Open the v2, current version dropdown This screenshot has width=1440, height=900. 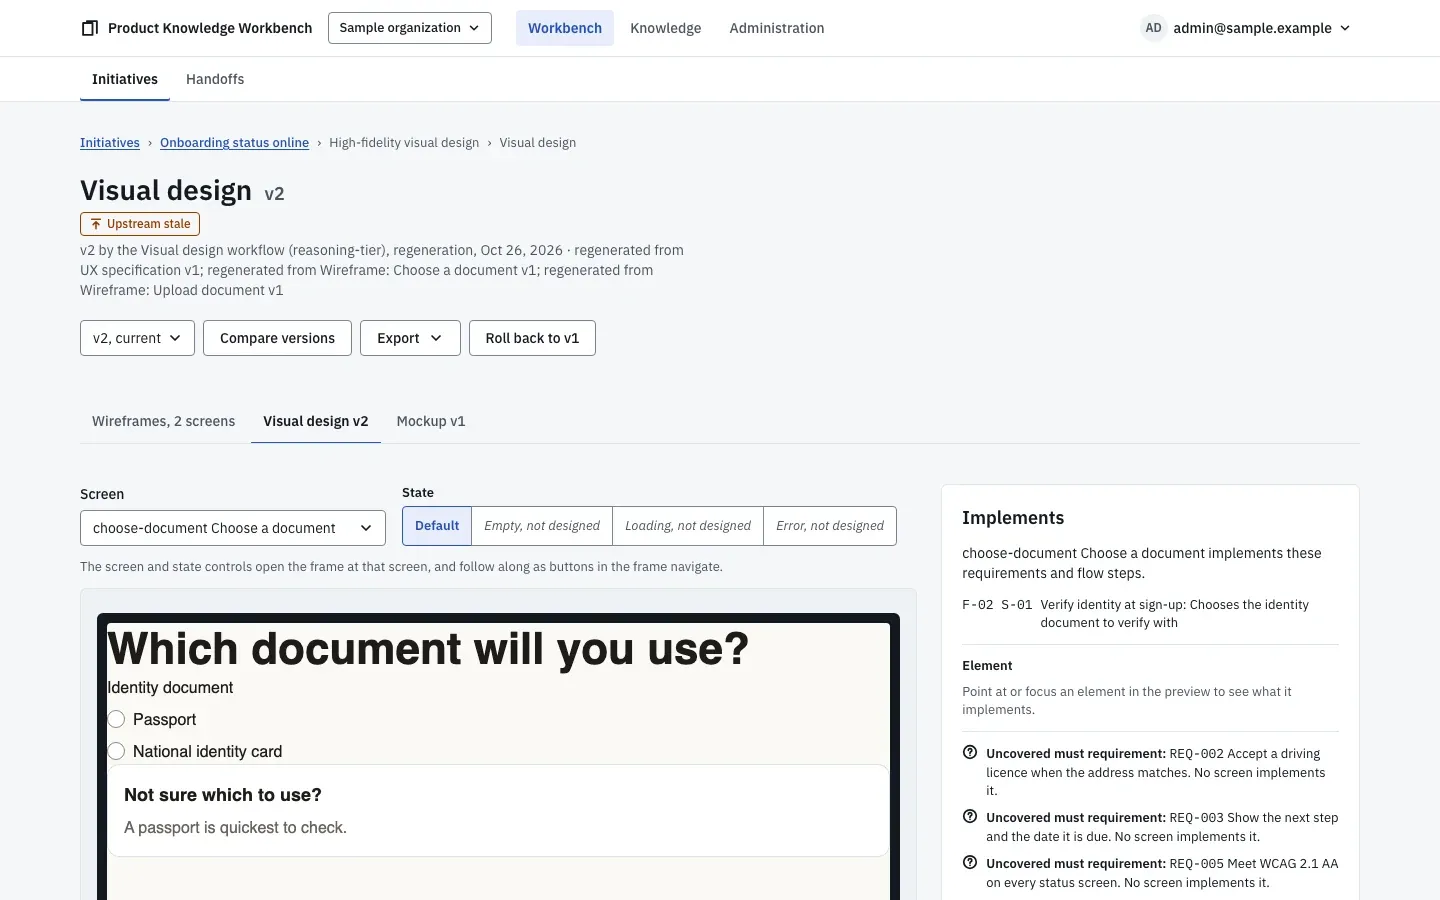tap(137, 338)
